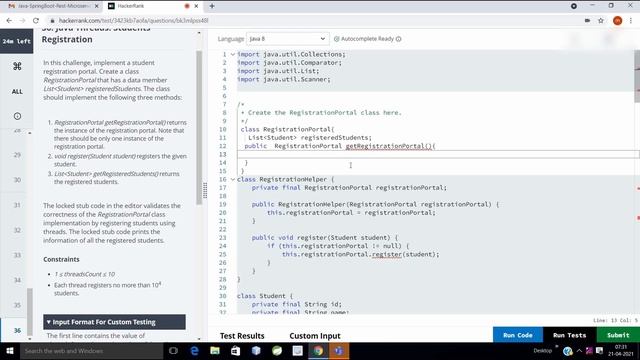Launch Edge from the taskbar
The image size is (640, 360).
point(195,351)
